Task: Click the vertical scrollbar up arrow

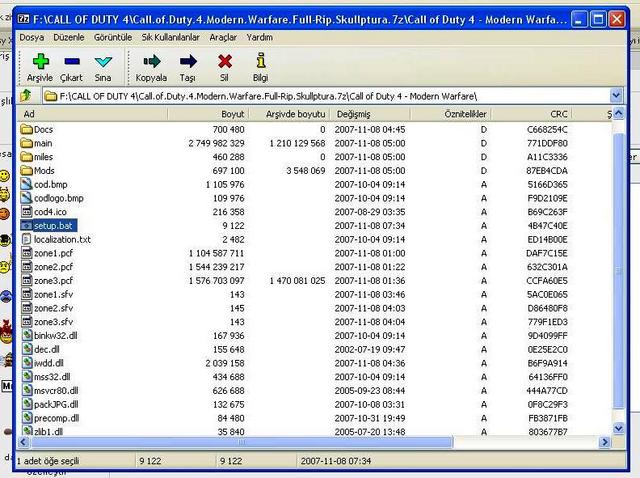Action: 619,113
